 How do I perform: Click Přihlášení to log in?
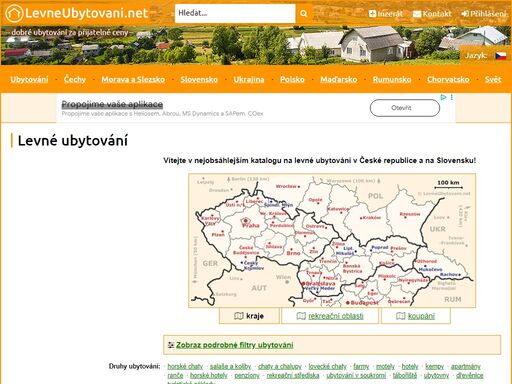coord(484,14)
